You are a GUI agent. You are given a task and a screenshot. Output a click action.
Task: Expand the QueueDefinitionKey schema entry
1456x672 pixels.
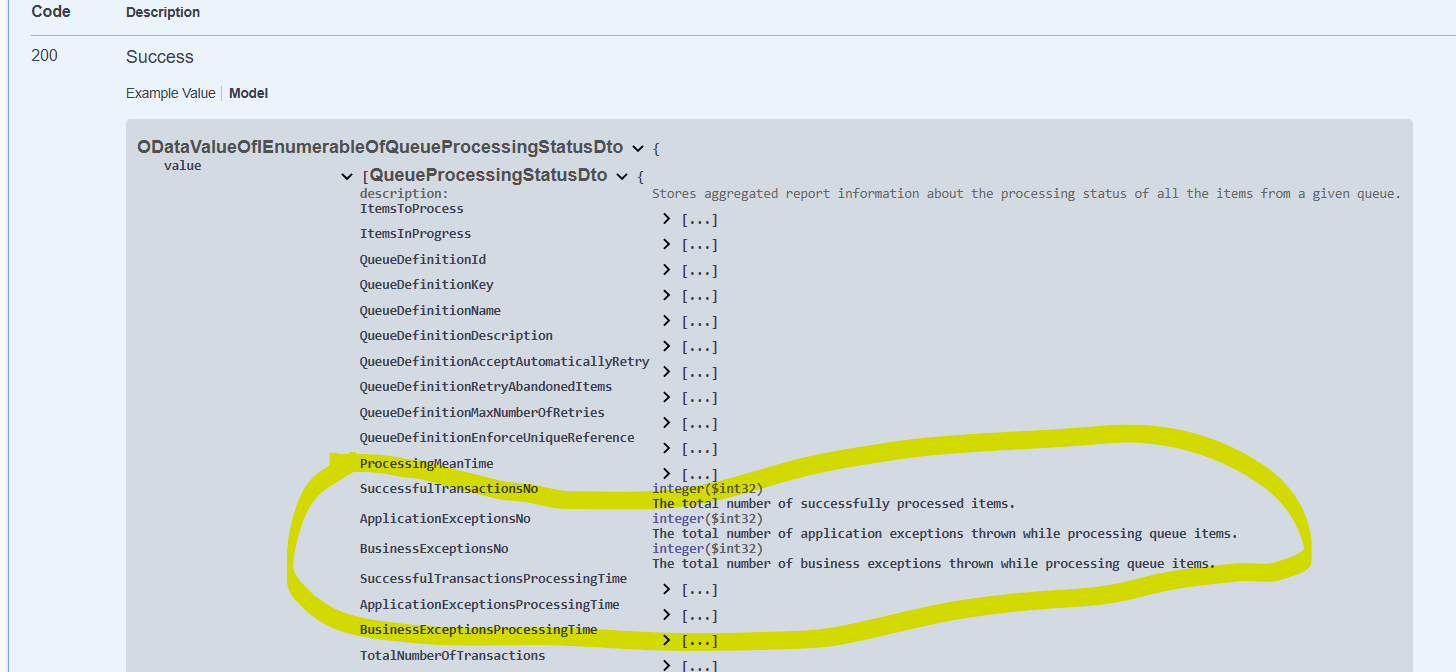pos(665,295)
